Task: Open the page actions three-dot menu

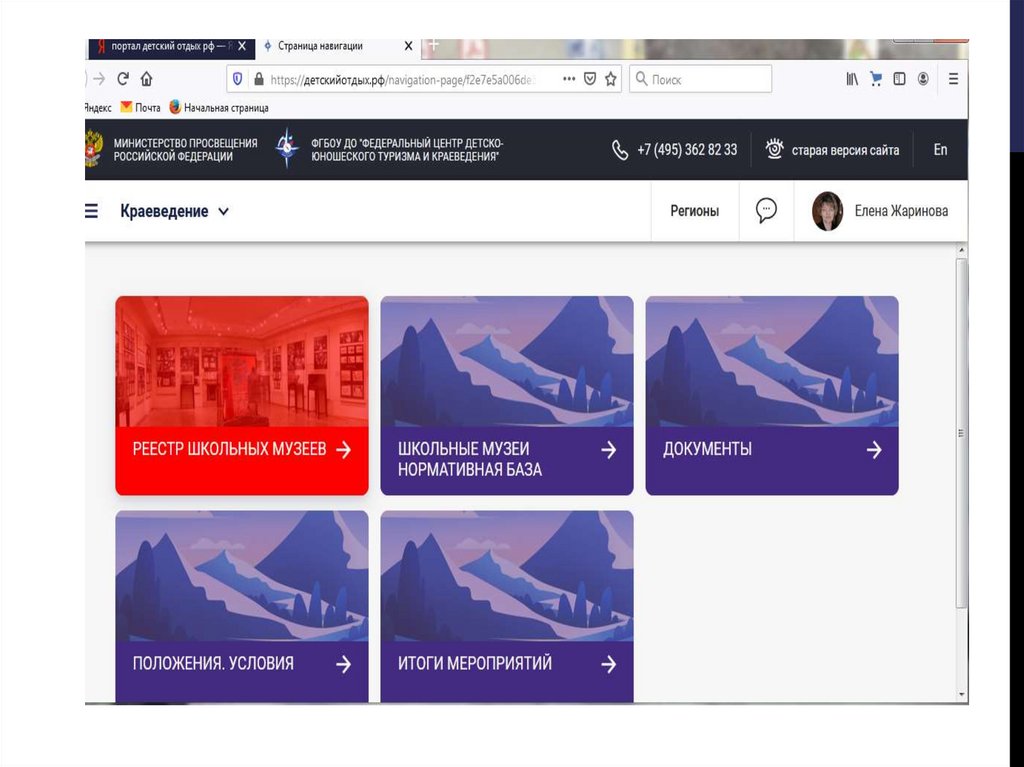Action: pos(569,79)
